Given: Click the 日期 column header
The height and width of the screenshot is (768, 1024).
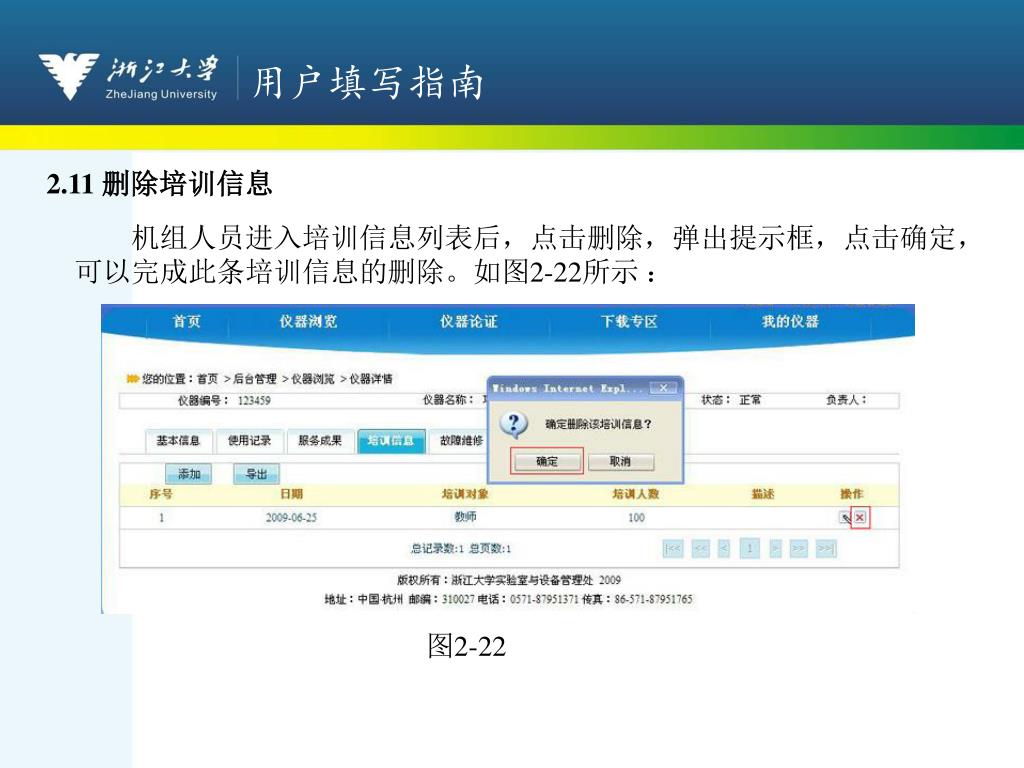Looking at the screenshot, I should pyautogui.click(x=291, y=494).
